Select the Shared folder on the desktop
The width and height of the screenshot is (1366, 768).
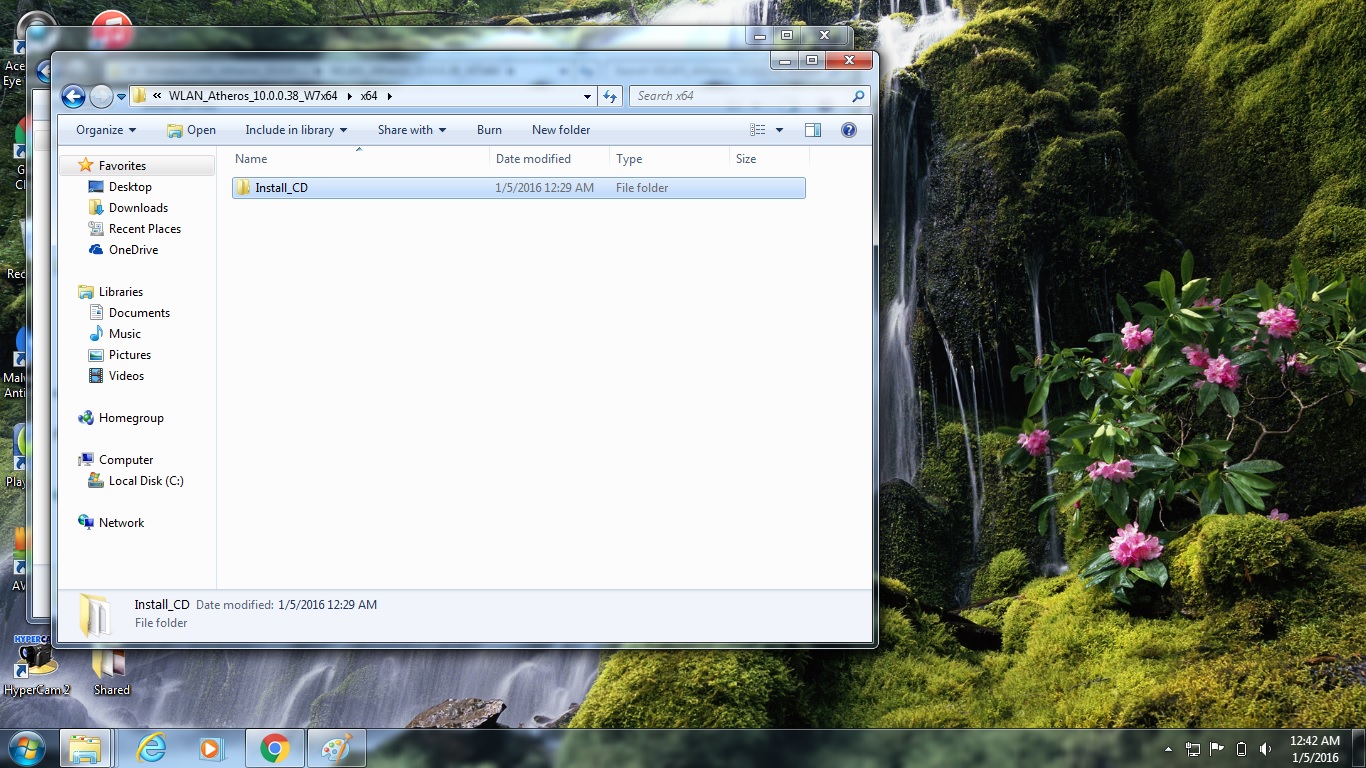click(x=111, y=673)
